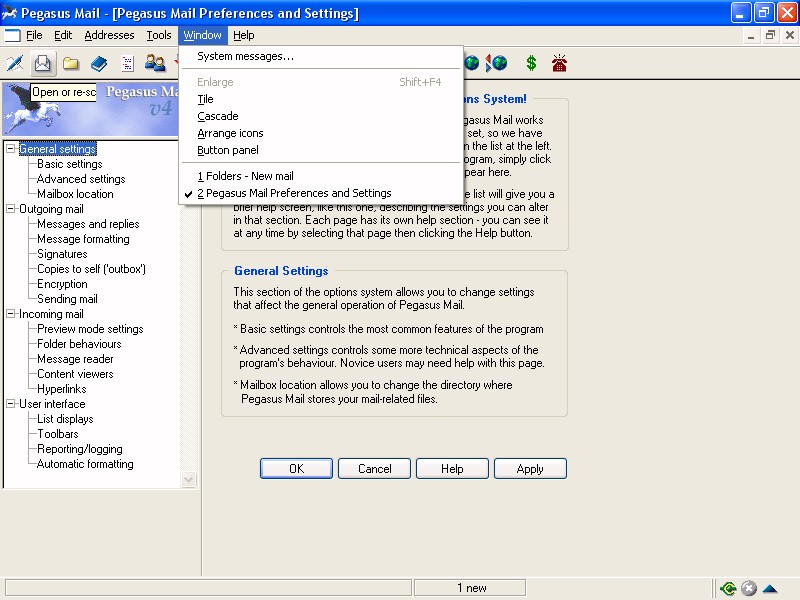Screen dimensions: 800x600
Task: Click the OK button
Action: click(296, 468)
